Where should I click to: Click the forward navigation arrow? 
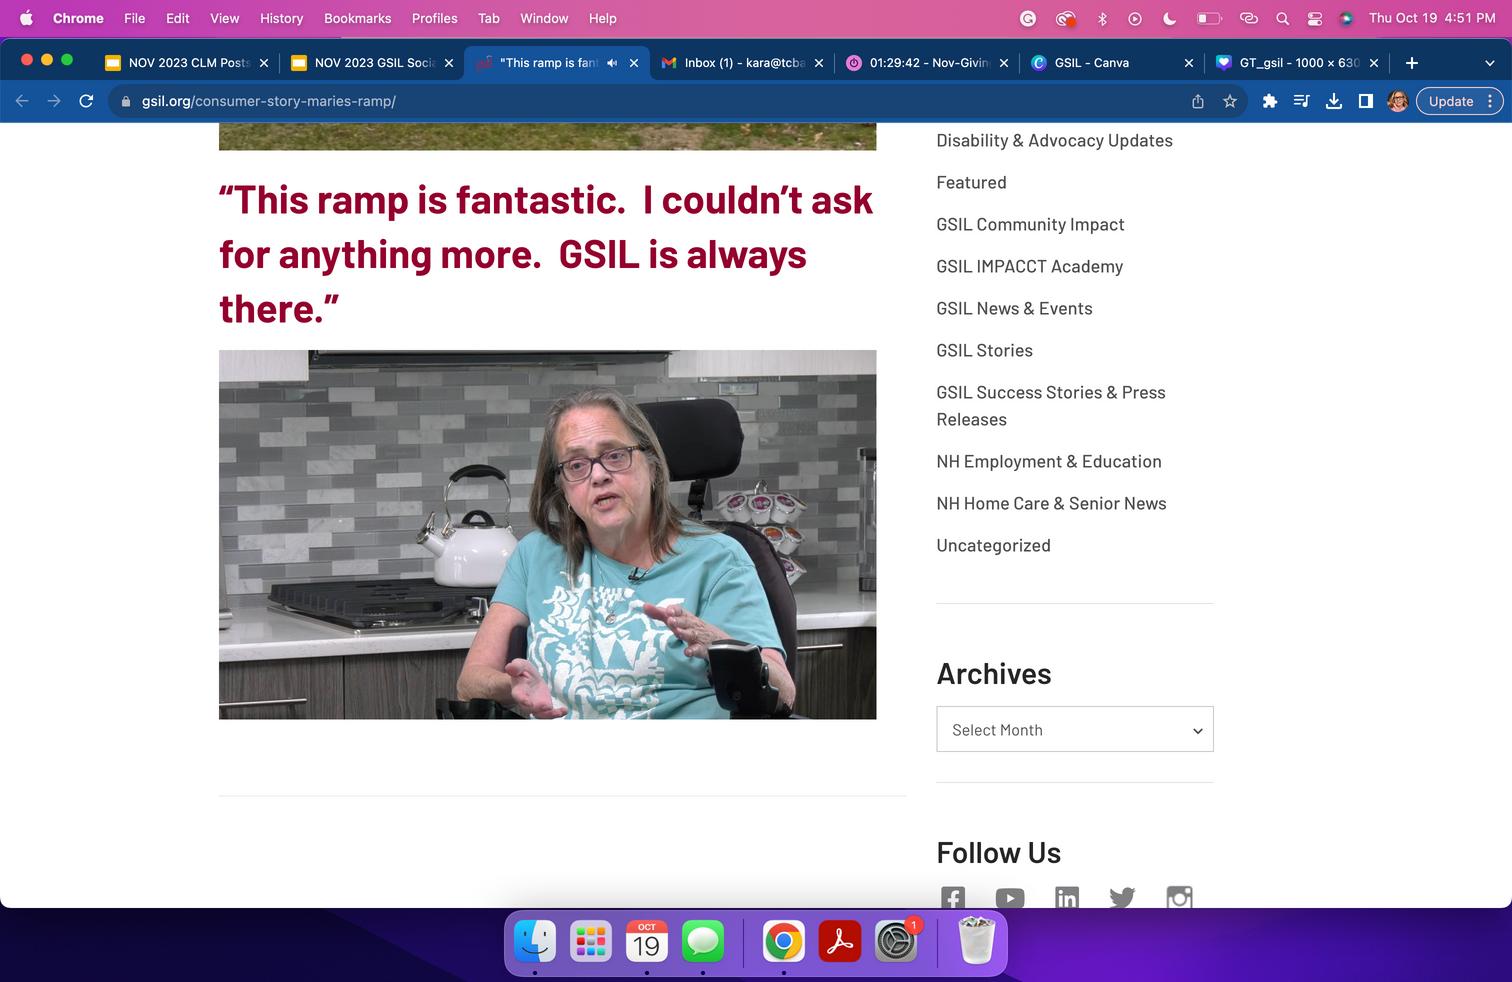click(x=54, y=101)
